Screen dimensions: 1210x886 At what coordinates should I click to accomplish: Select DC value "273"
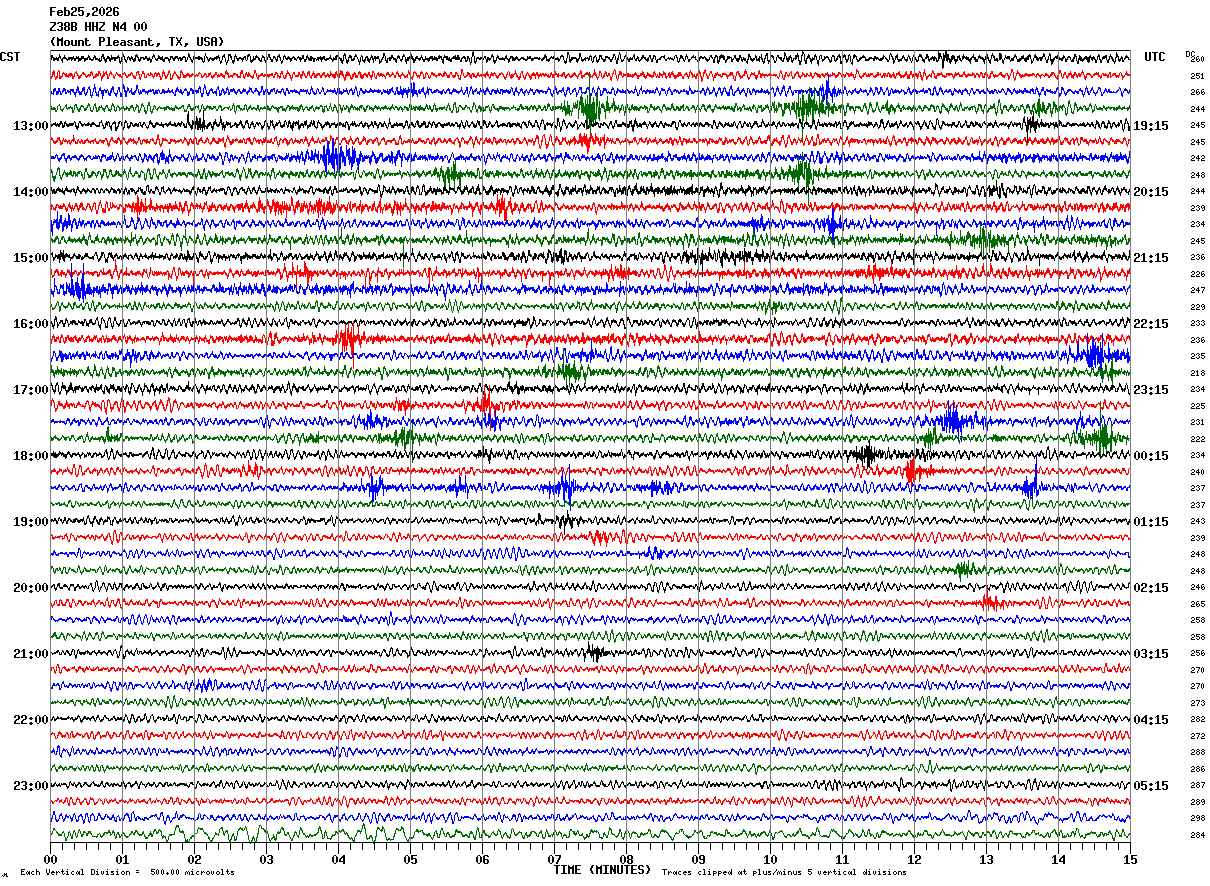pyautogui.click(x=1197, y=703)
